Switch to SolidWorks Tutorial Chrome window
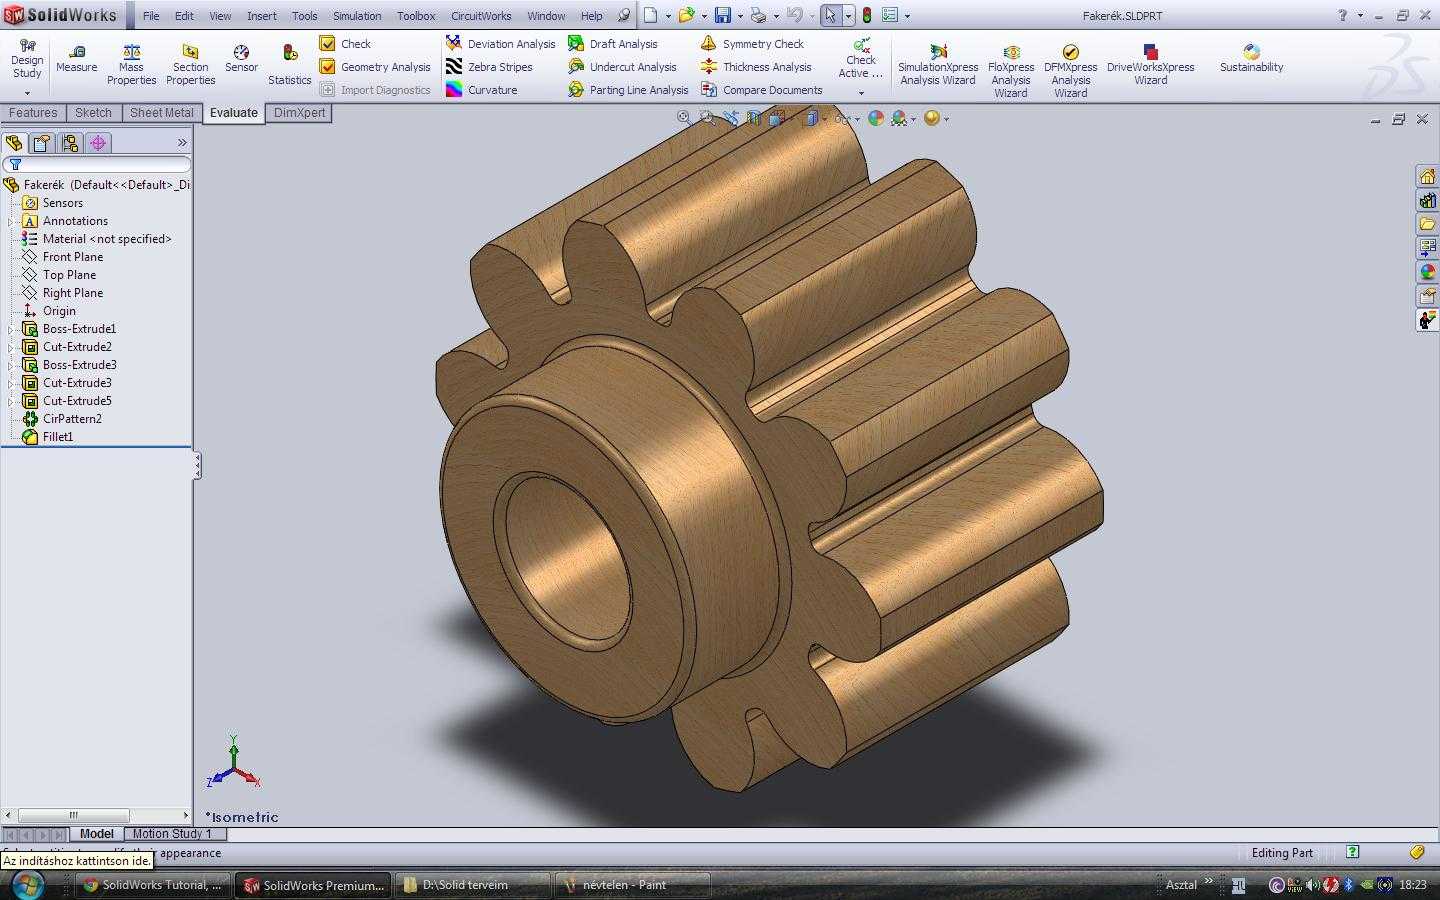The image size is (1440, 900). coord(153,885)
